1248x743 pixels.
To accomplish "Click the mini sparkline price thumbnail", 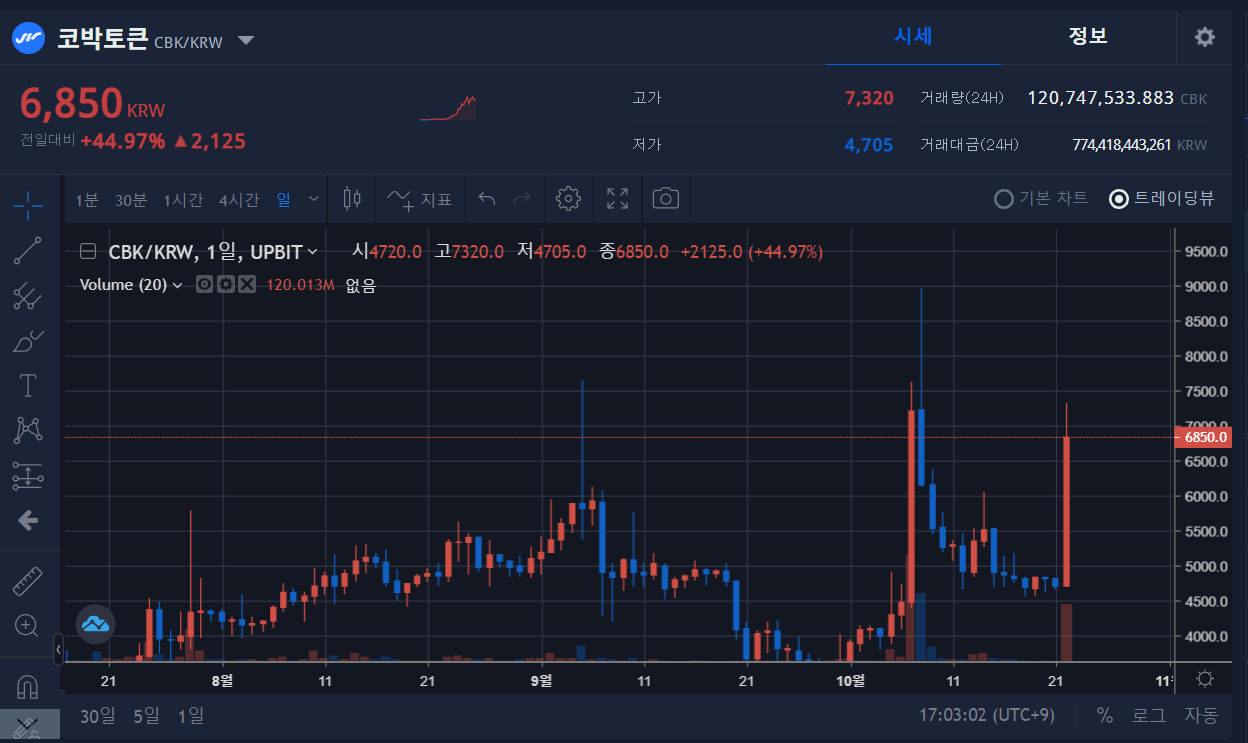I will coord(448,108).
